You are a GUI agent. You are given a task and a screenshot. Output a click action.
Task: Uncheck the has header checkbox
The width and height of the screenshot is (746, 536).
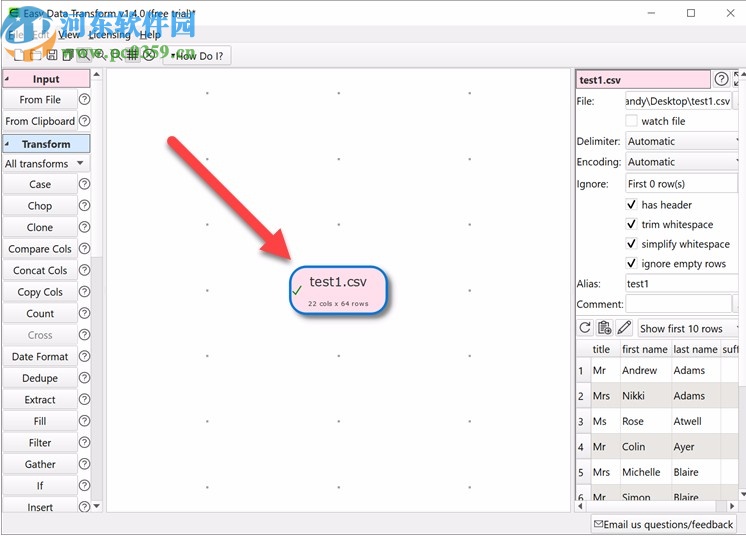pos(631,205)
